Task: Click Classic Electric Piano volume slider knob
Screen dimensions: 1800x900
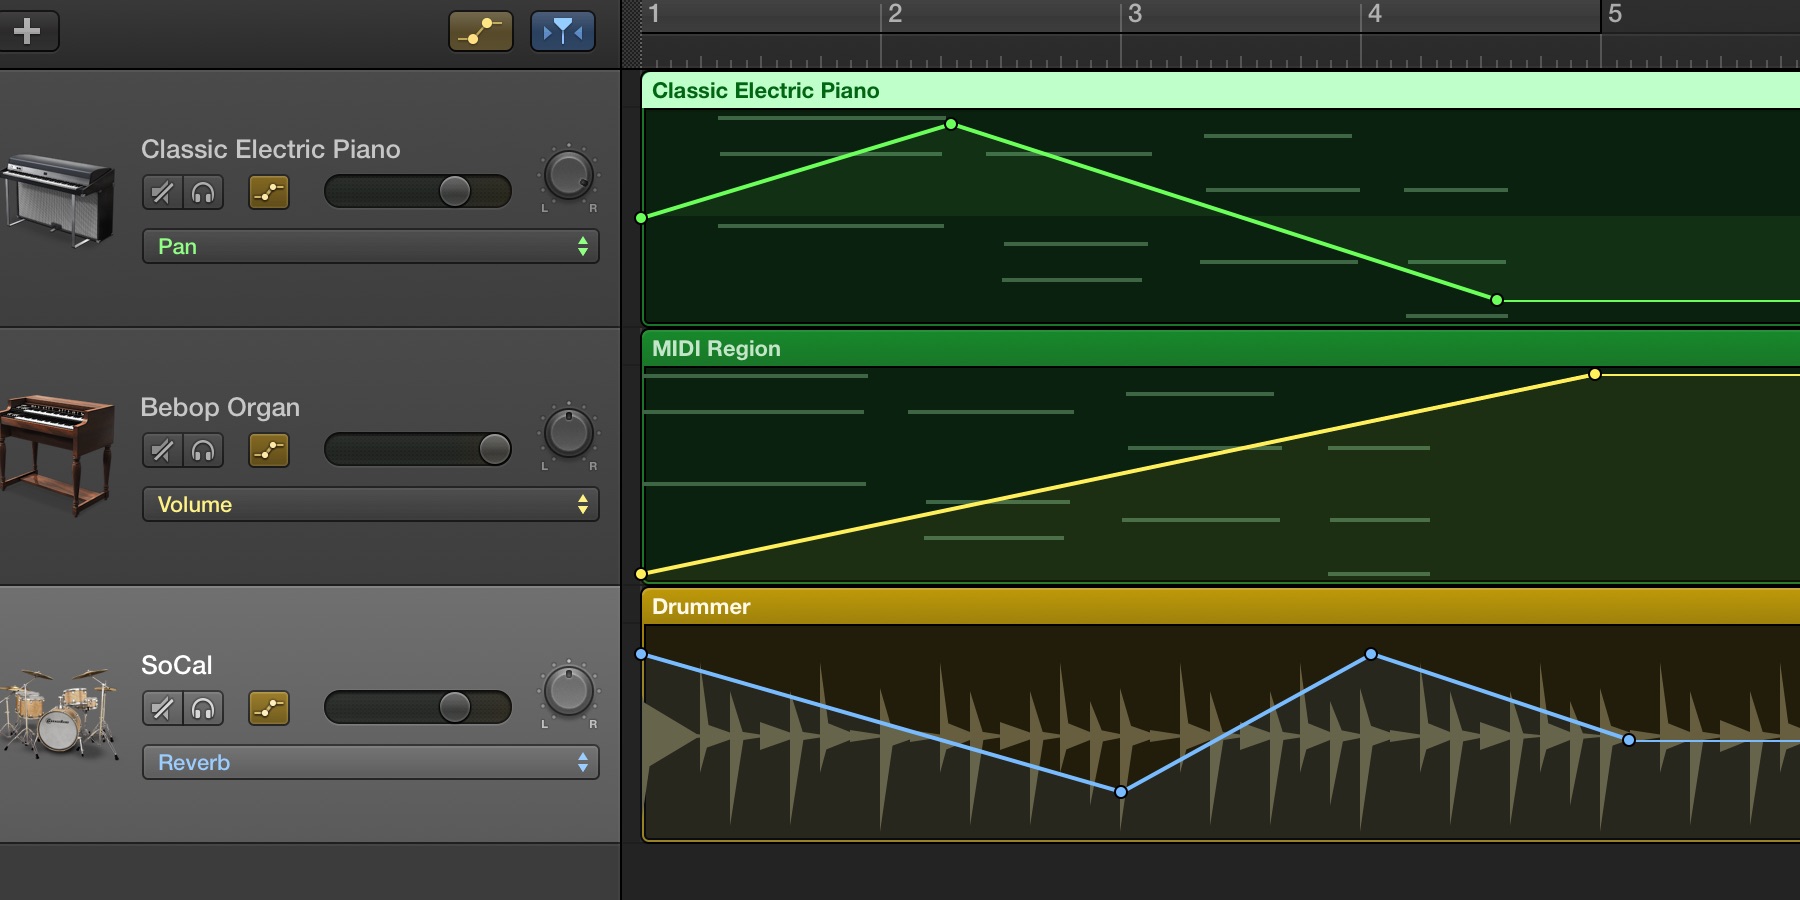Action: (455, 191)
